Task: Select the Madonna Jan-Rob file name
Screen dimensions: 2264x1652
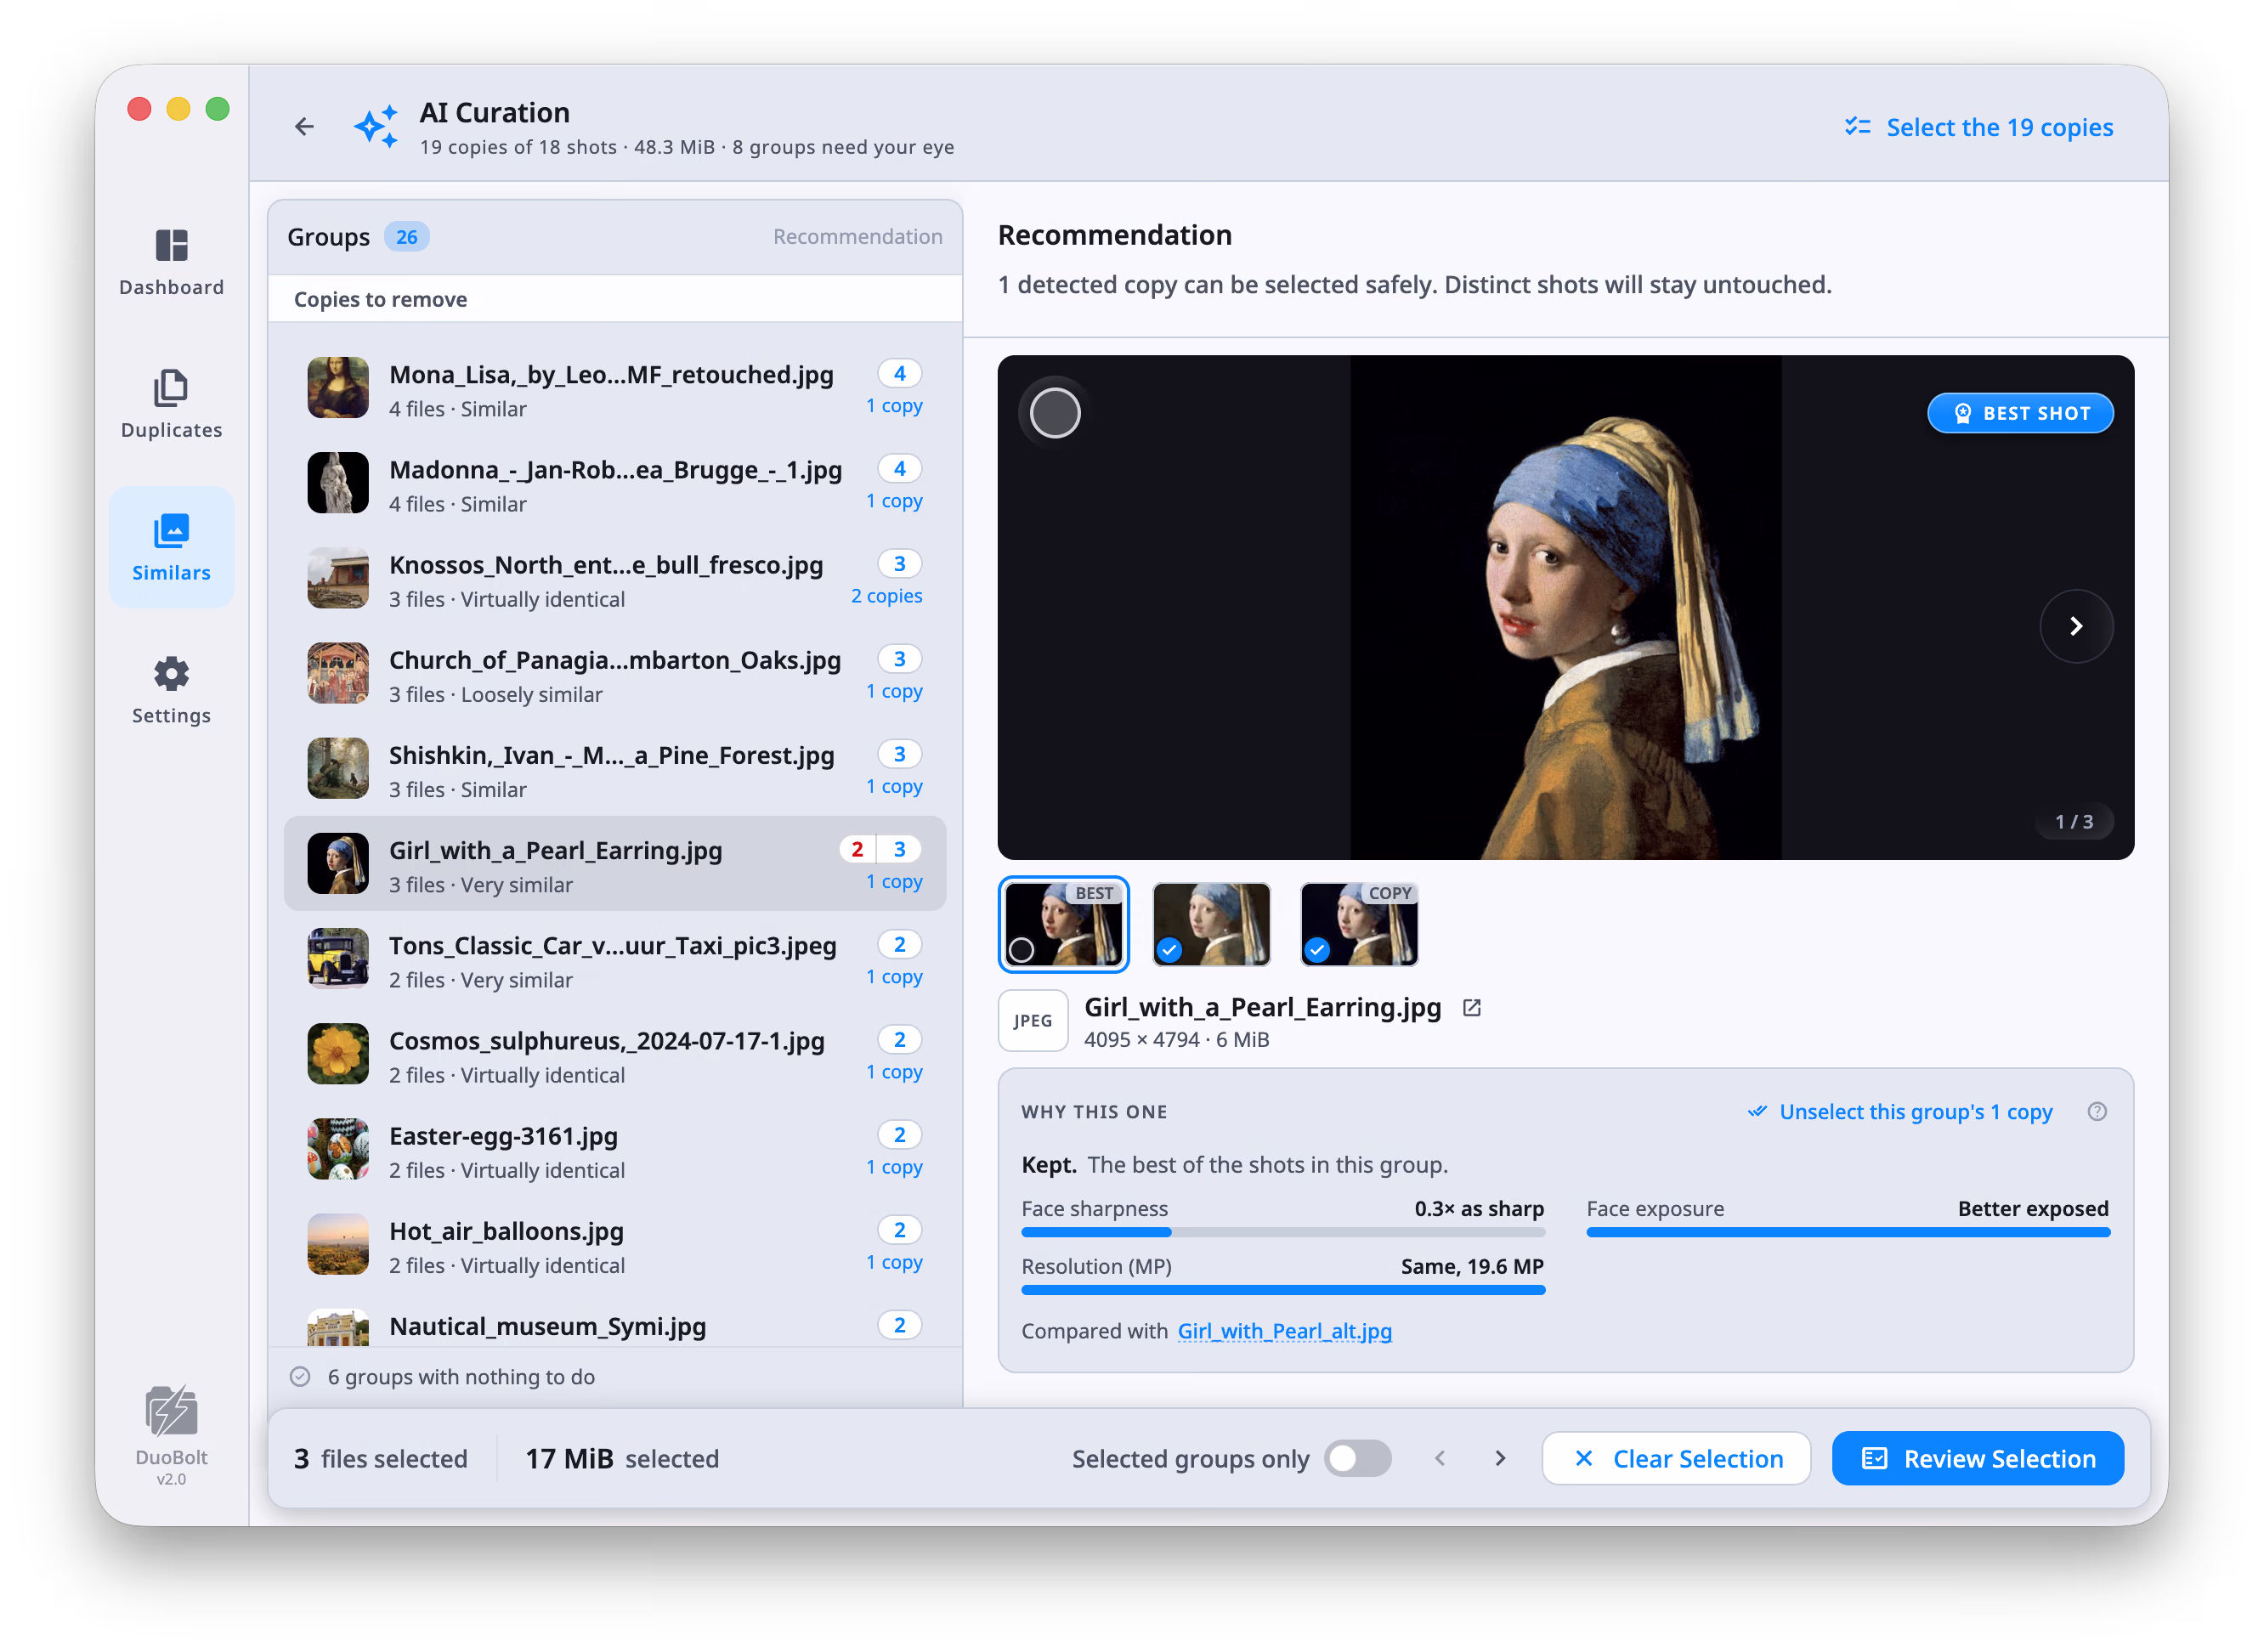Action: pyautogui.click(x=615, y=470)
